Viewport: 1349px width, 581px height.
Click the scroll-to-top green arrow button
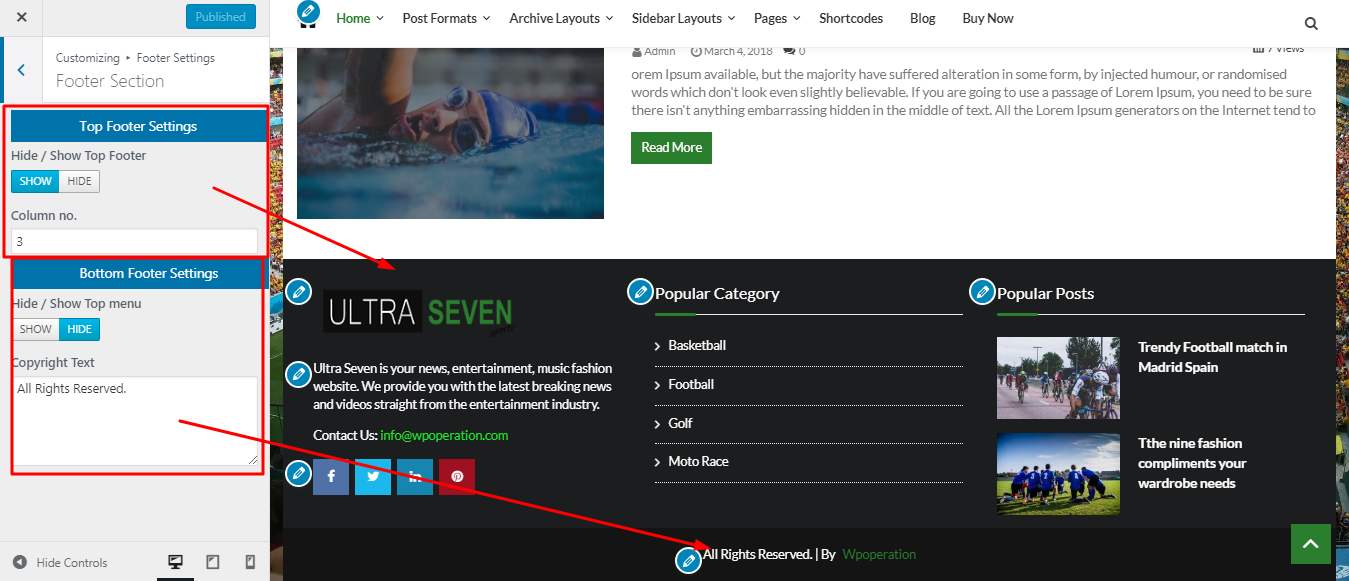pyautogui.click(x=1310, y=543)
